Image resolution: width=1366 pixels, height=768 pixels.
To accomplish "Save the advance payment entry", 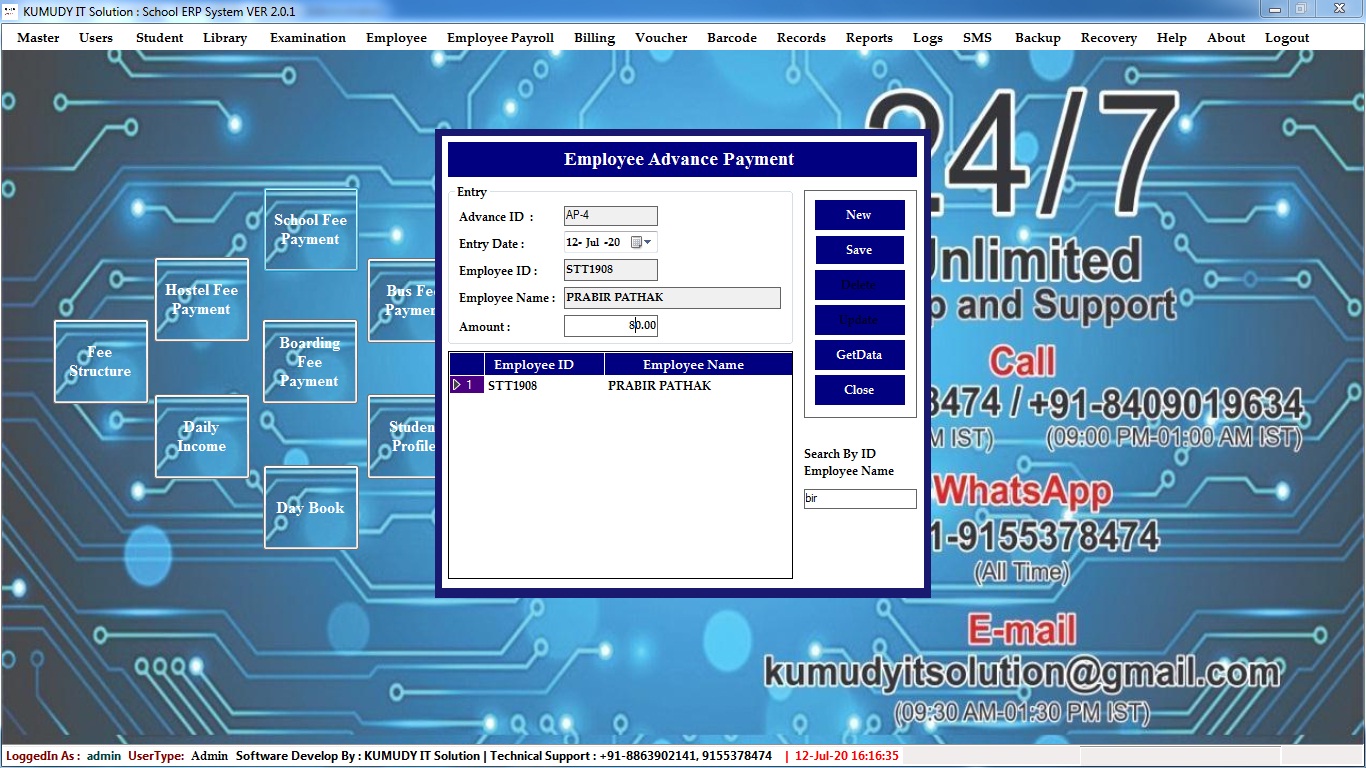I will point(859,250).
